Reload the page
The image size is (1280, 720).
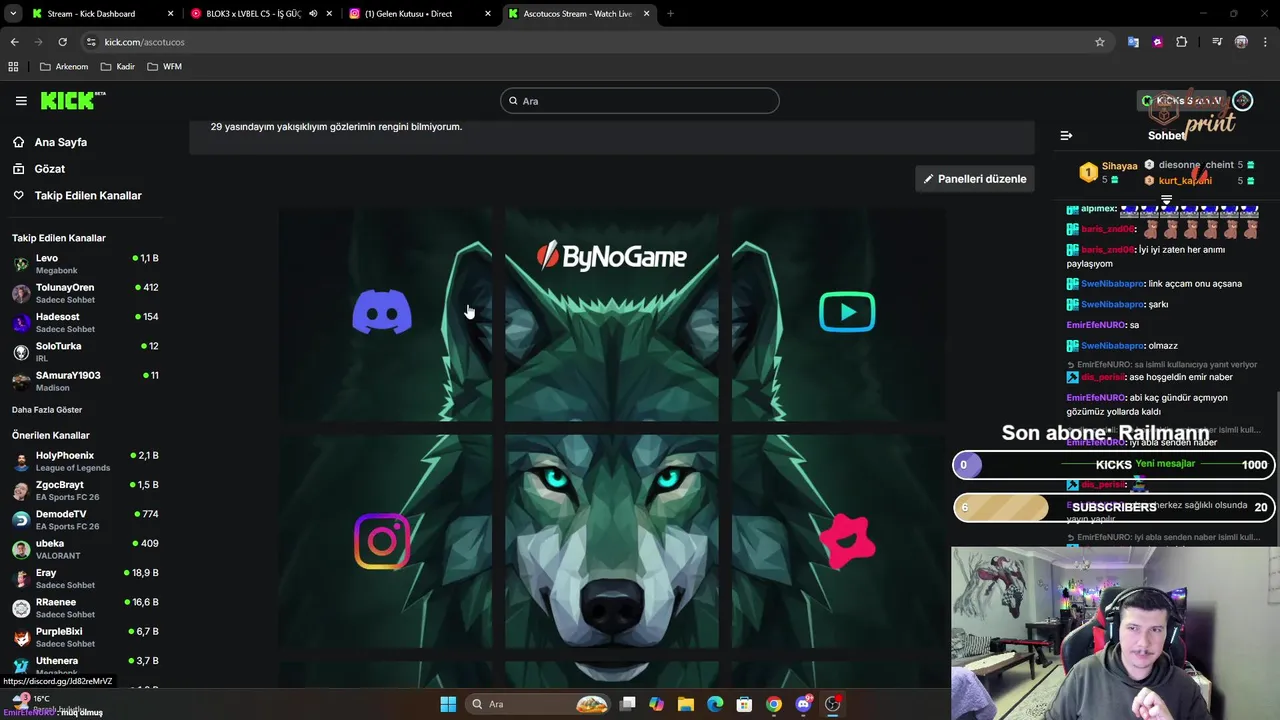tap(62, 42)
